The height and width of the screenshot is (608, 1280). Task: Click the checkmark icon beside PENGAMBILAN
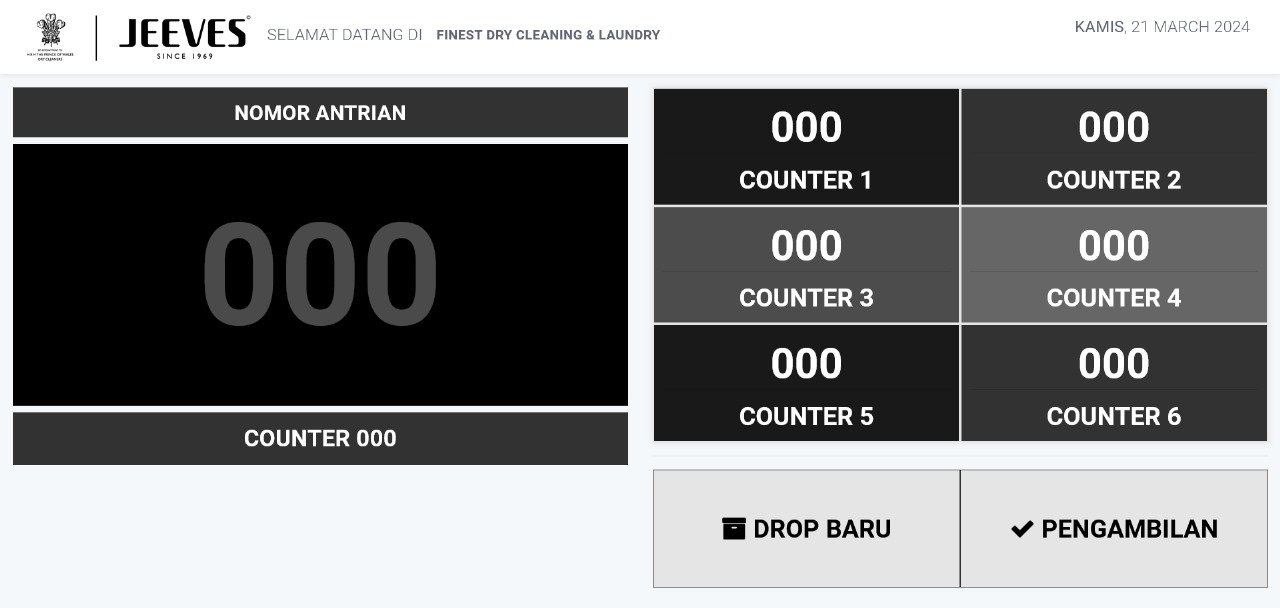click(x=1021, y=529)
